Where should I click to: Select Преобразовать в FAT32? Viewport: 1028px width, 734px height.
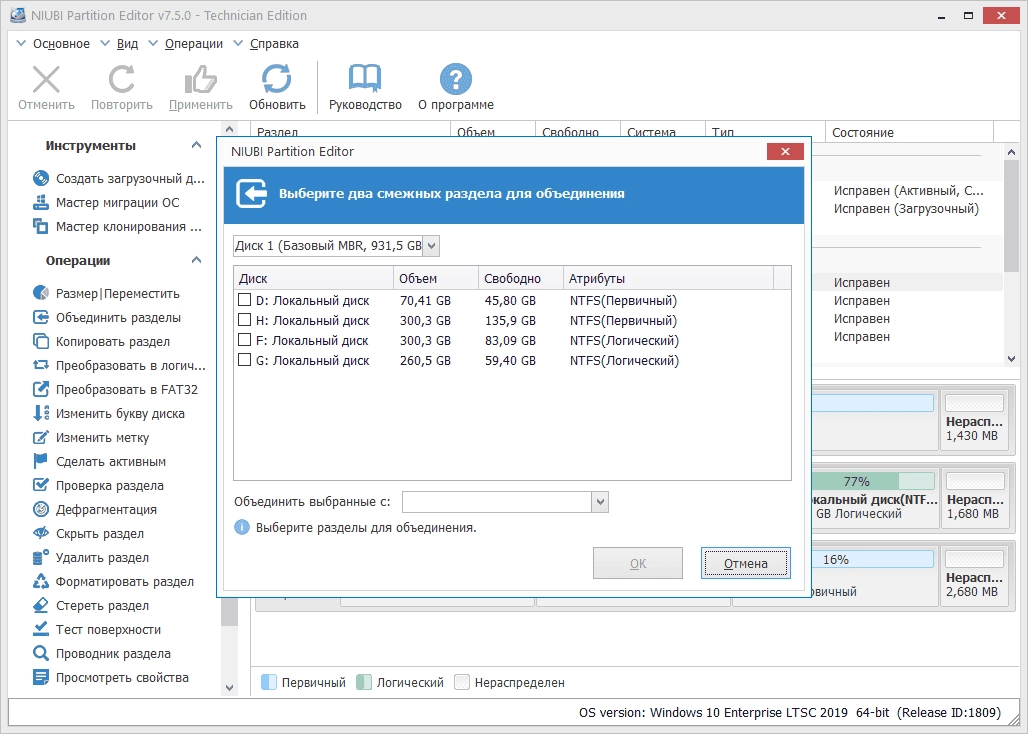[x=115, y=389]
